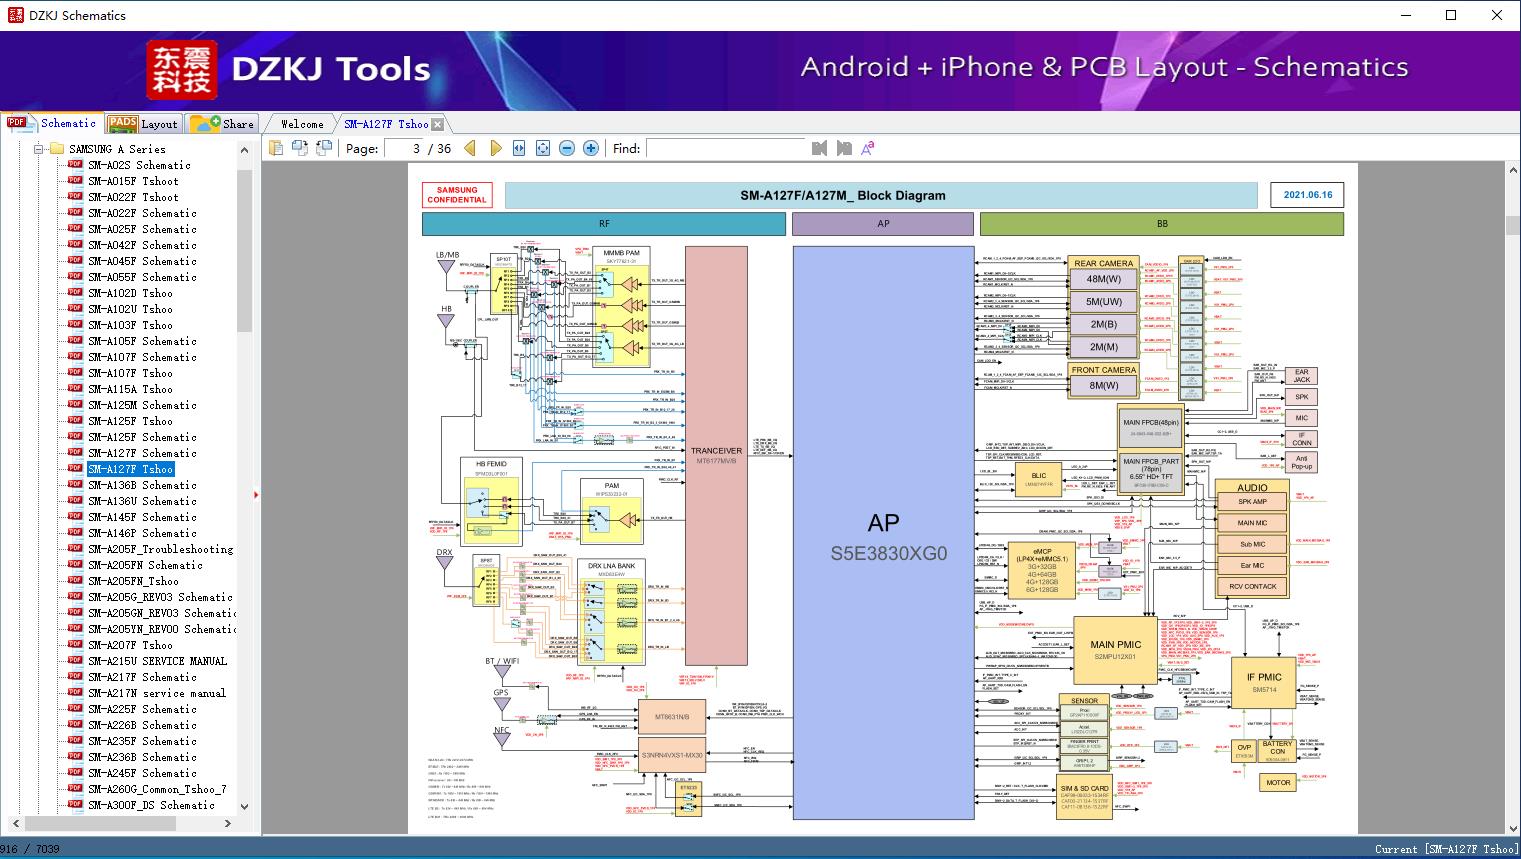Go to the next page arrow
Image resolution: width=1521 pixels, height=859 pixels.
tap(495, 148)
